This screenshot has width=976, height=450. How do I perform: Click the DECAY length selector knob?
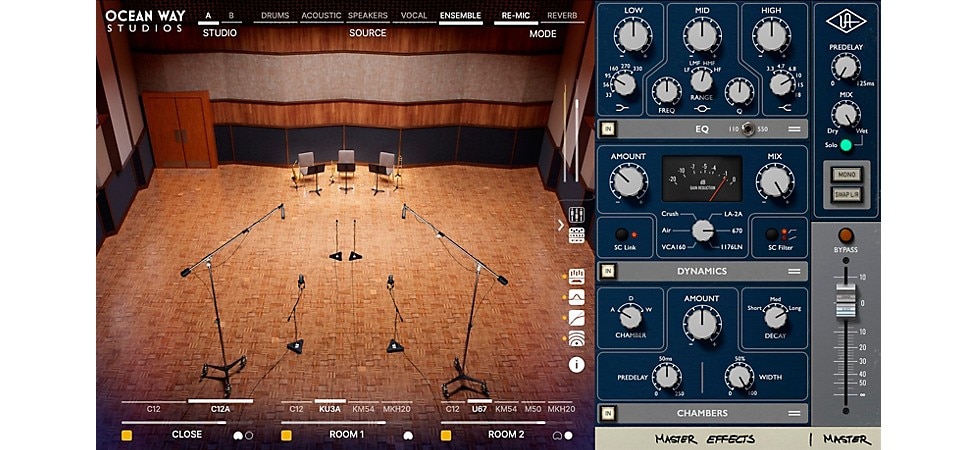click(775, 317)
